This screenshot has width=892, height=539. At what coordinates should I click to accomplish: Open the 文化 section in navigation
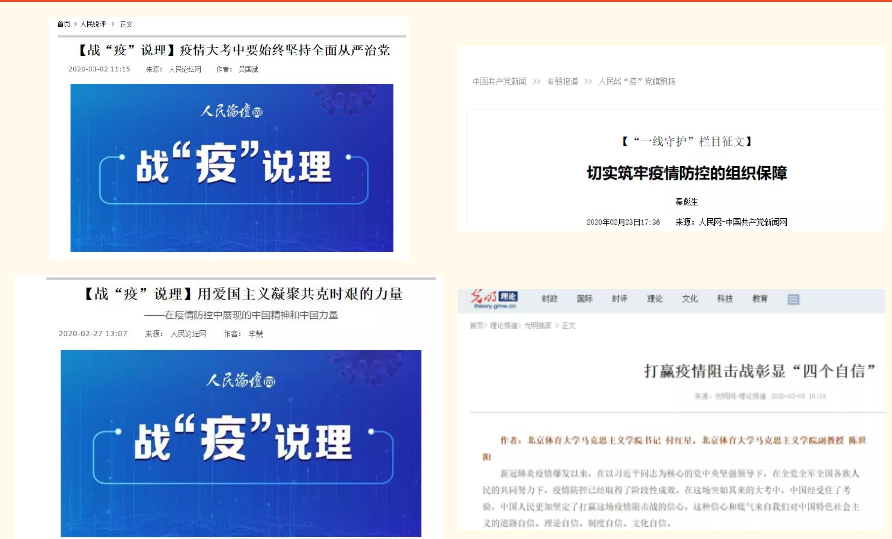[x=690, y=299]
